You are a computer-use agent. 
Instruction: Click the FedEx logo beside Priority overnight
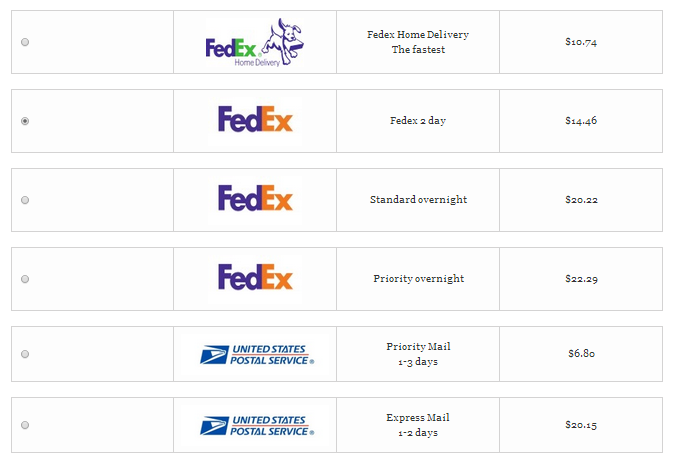255,277
